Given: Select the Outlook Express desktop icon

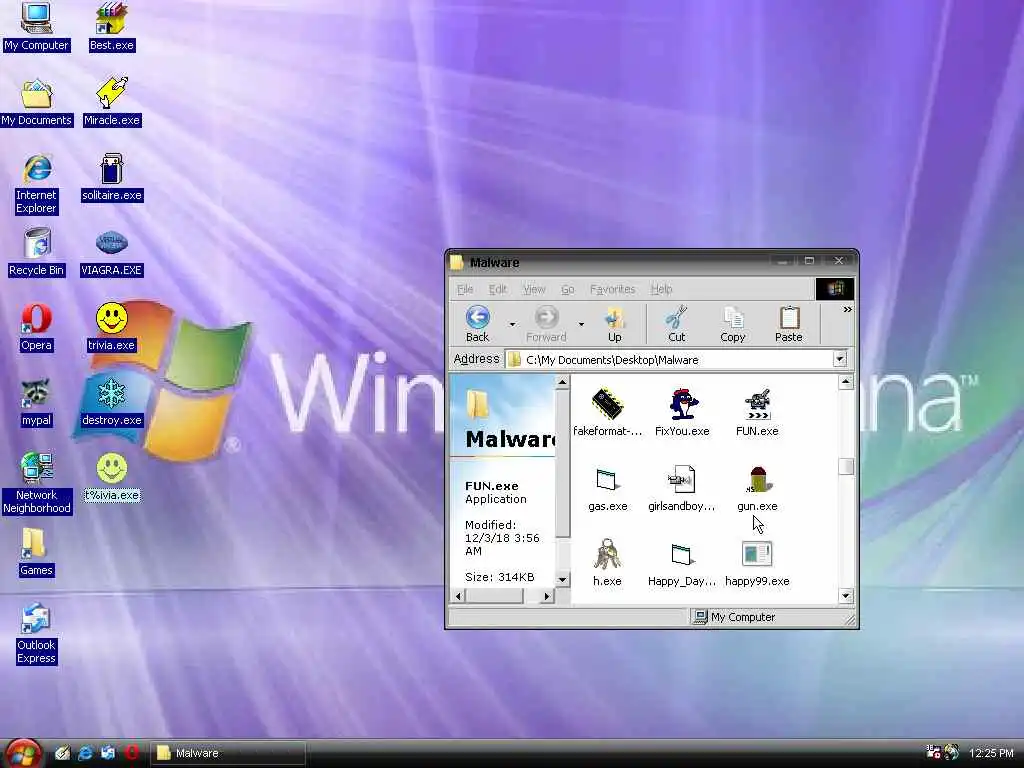Looking at the screenshot, I should [36, 634].
